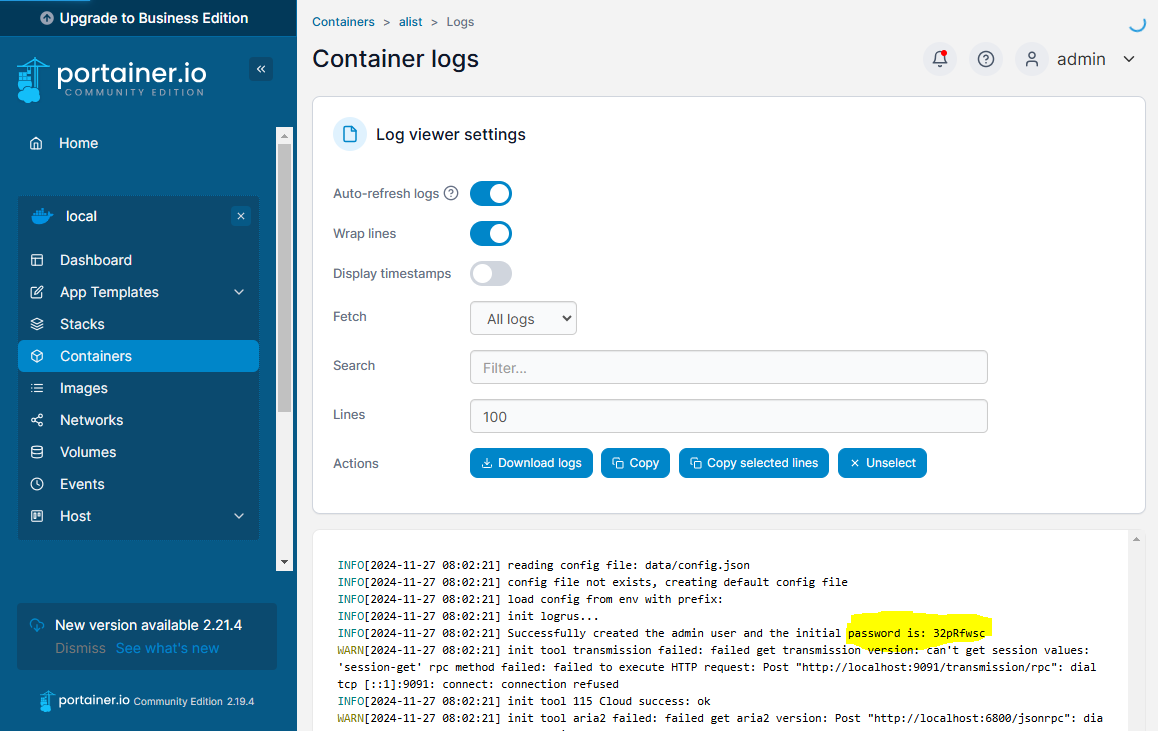Viewport: 1158px width, 731px height.
Task: Go to Volumes in the sidebar
Action: pos(87,452)
